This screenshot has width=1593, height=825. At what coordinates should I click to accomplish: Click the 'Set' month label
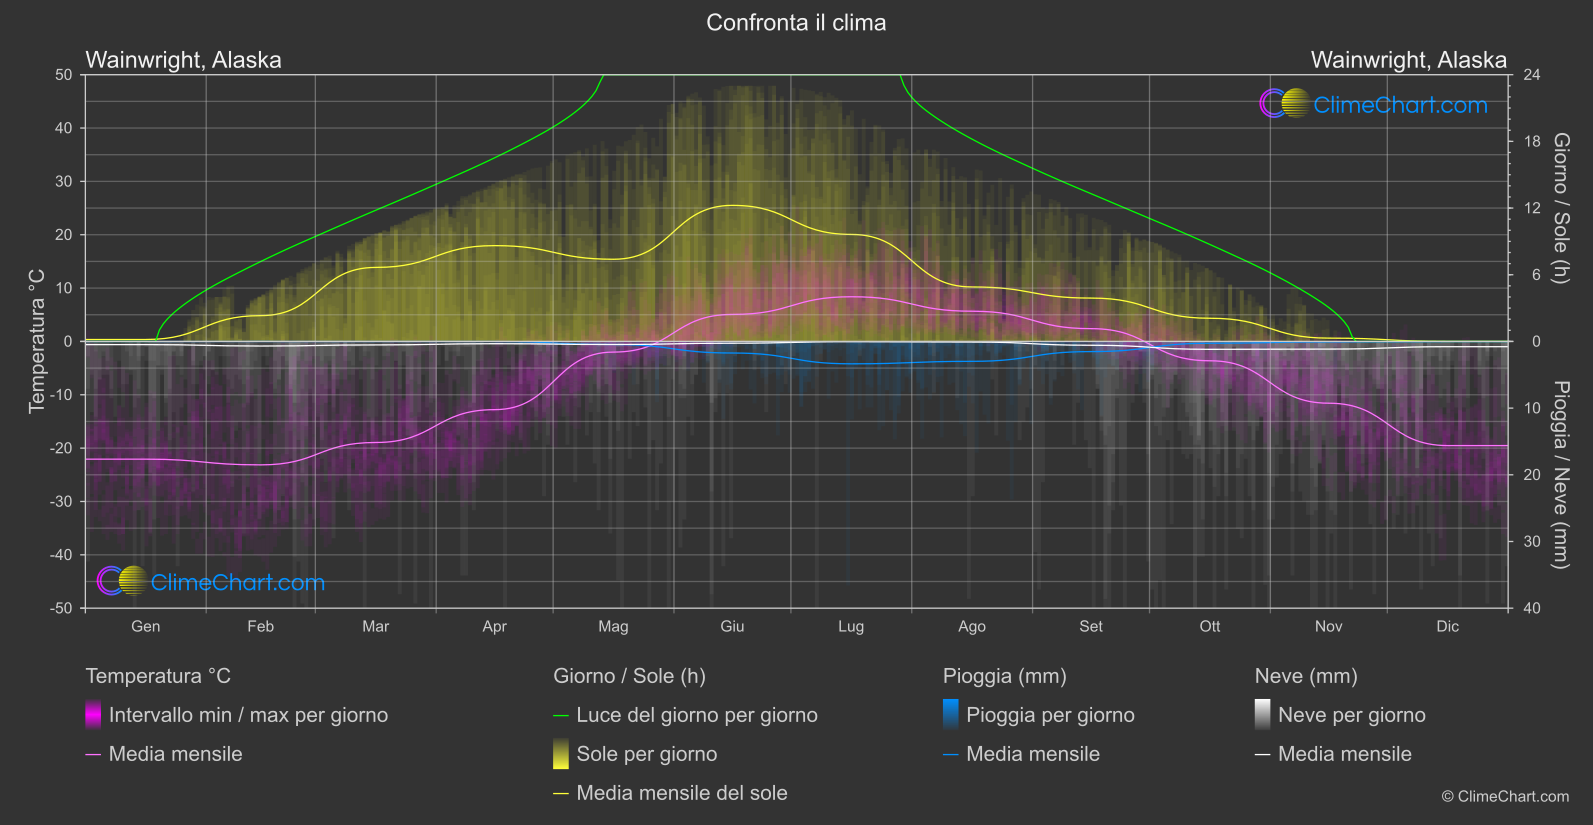[1091, 626]
